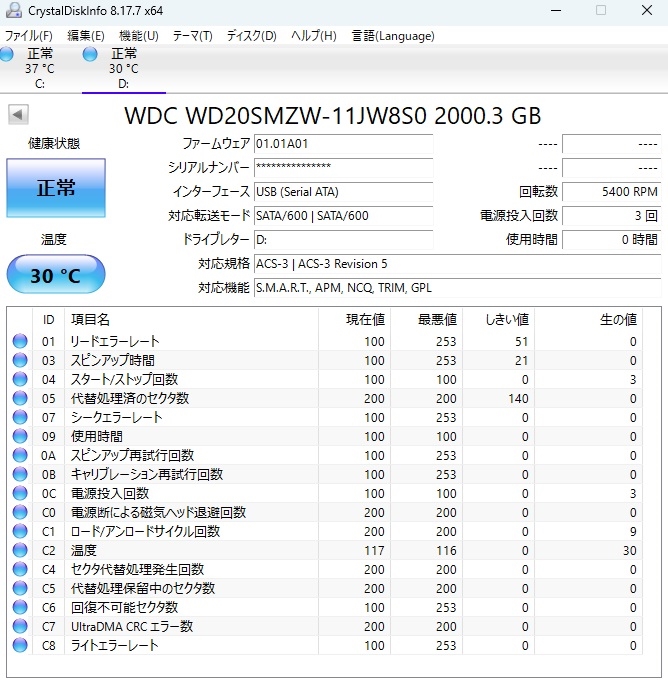
Task: Click the 生の値 column header
Action: pyautogui.click(x=589, y=320)
